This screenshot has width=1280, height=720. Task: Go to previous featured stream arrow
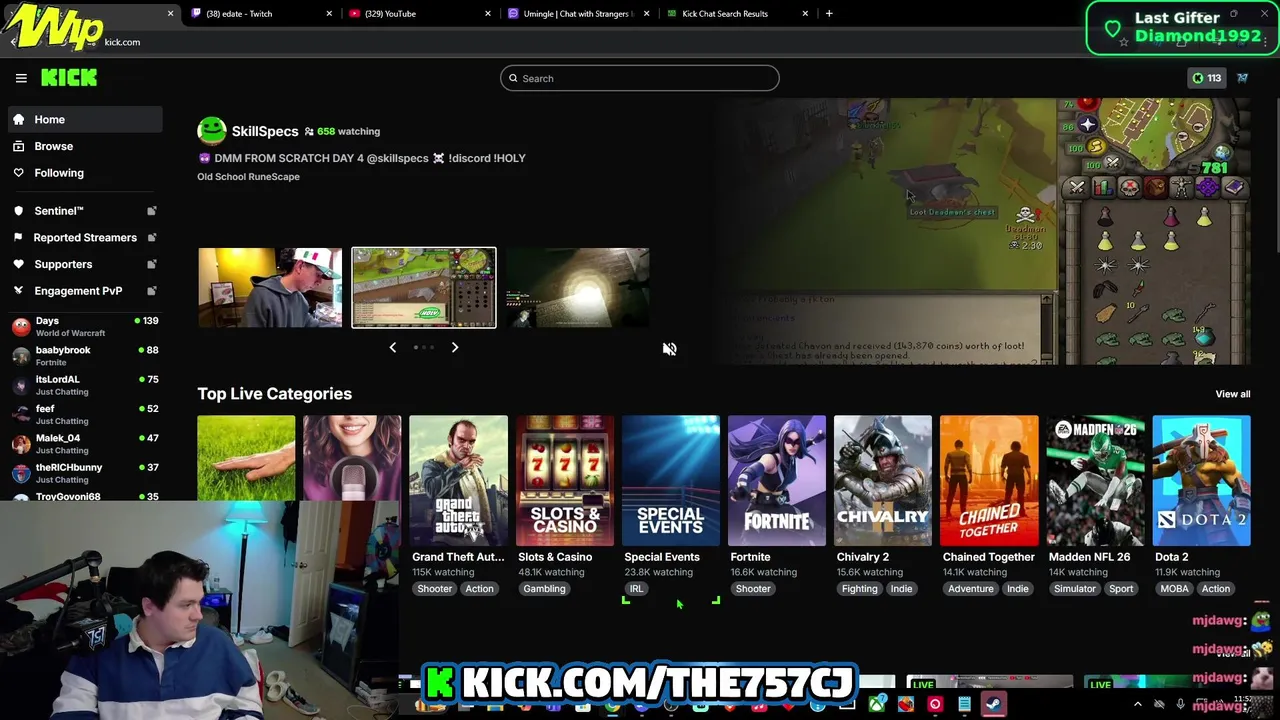click(393, 347)
